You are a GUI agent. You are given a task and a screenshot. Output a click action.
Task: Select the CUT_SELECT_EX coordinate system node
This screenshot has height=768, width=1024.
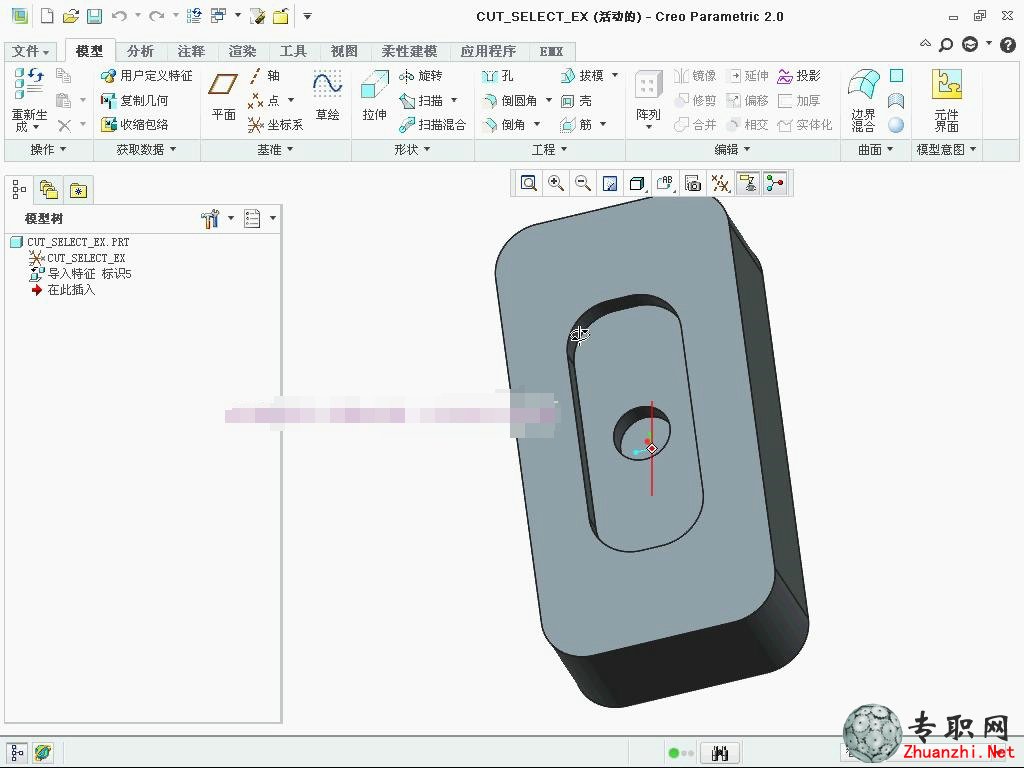coord(77,258)
